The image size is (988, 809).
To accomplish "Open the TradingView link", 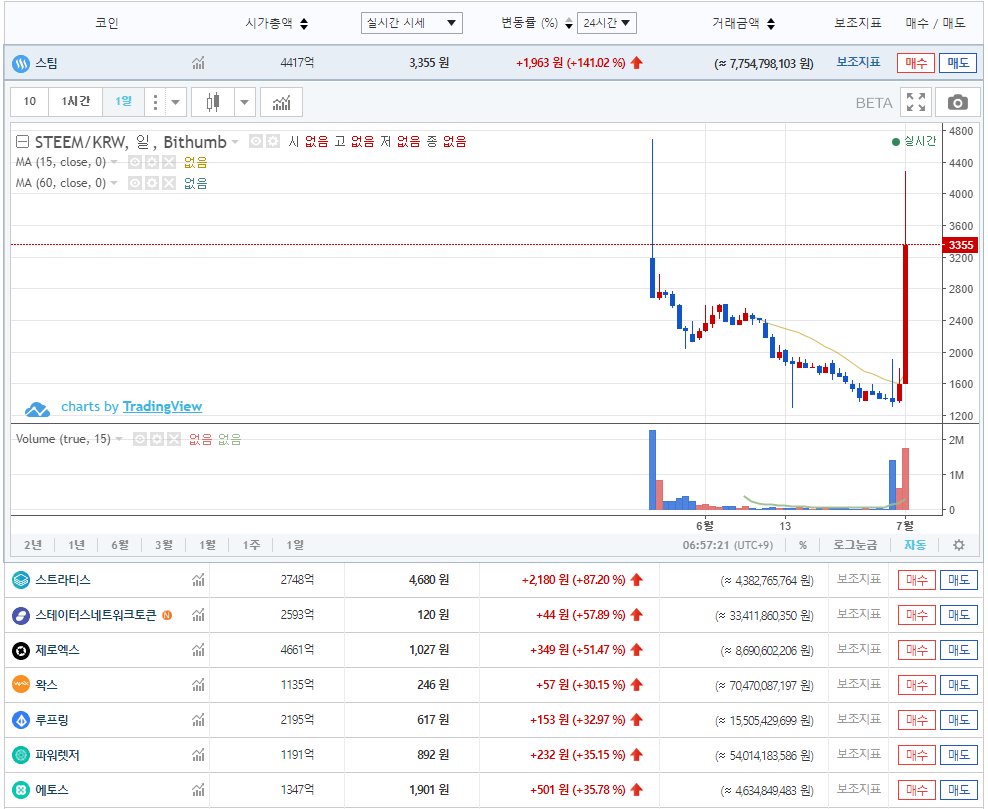I will tap(162, 406).
